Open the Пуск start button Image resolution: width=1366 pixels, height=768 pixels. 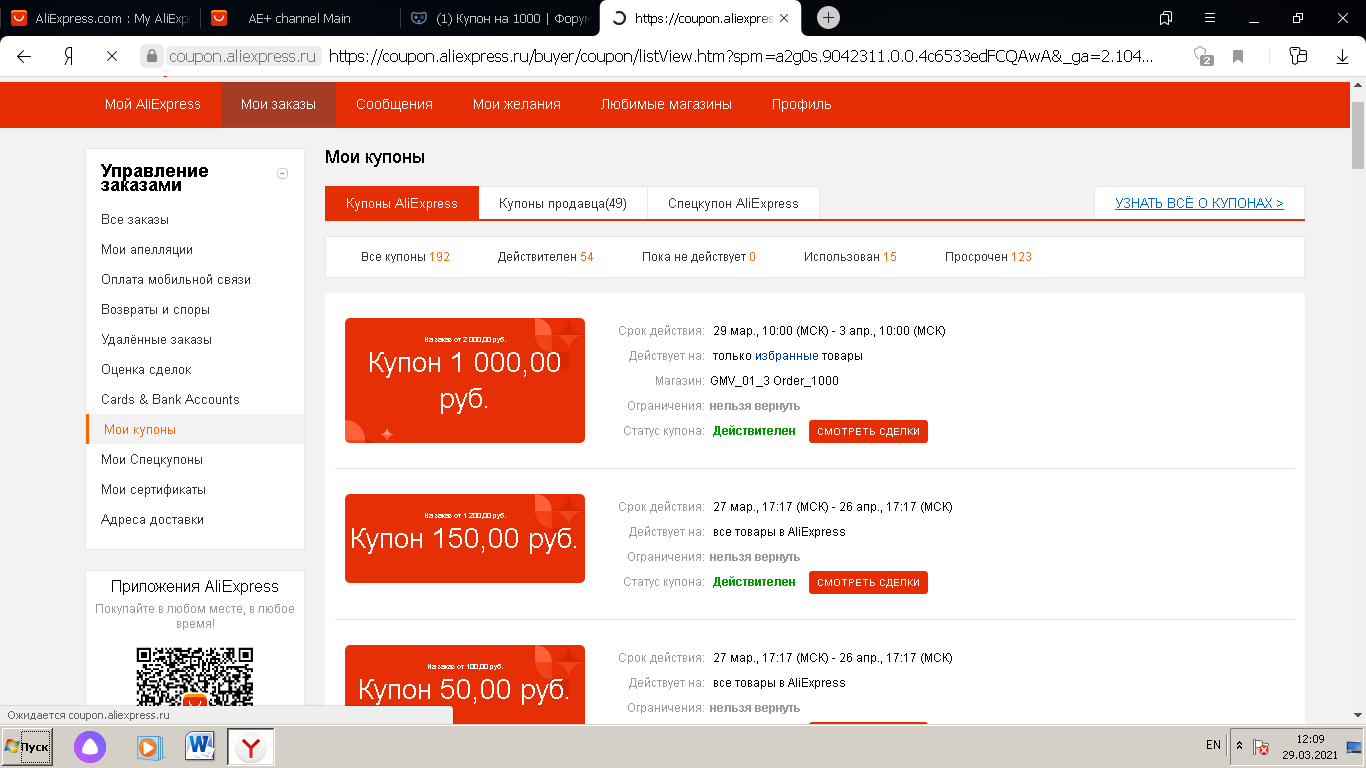tap(27, 747)
